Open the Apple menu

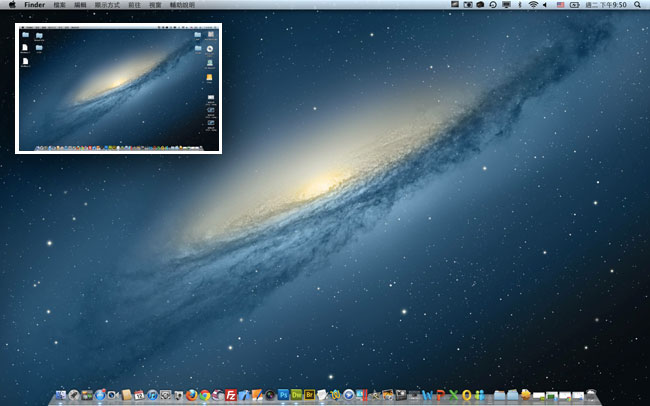point(12,5)
